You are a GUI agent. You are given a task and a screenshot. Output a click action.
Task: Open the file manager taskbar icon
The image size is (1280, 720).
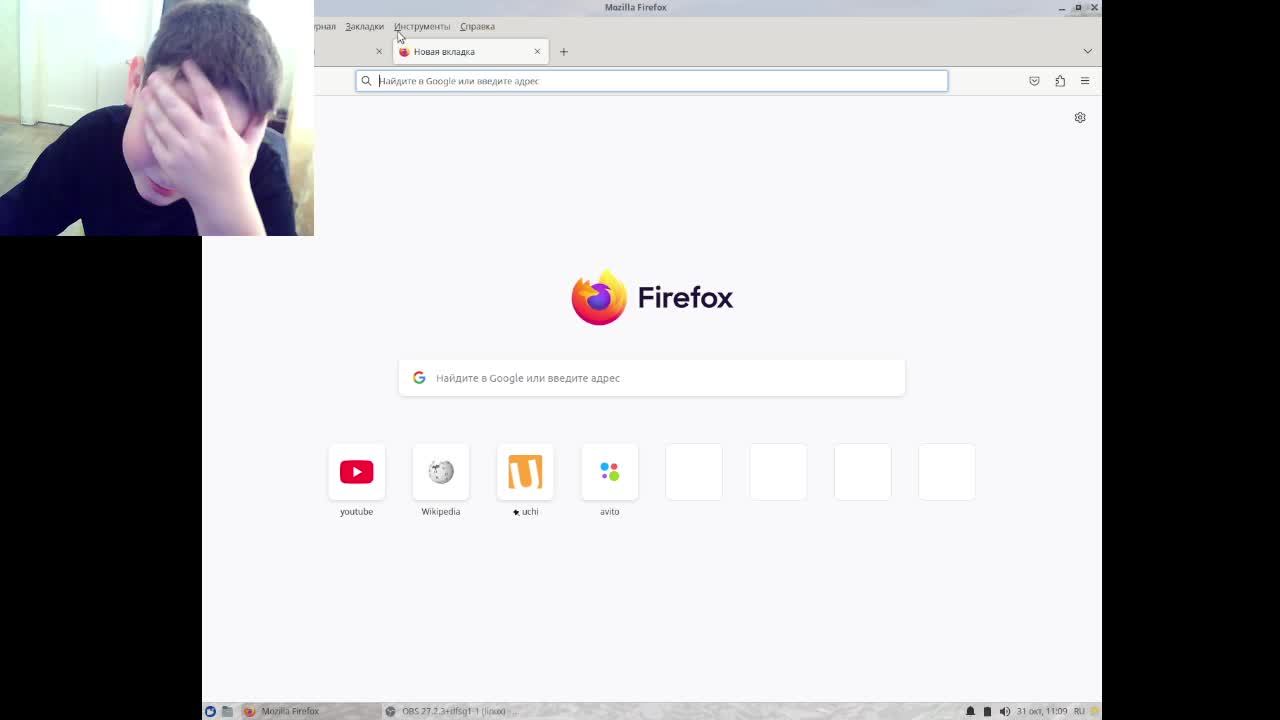click(x=227, y=711)
